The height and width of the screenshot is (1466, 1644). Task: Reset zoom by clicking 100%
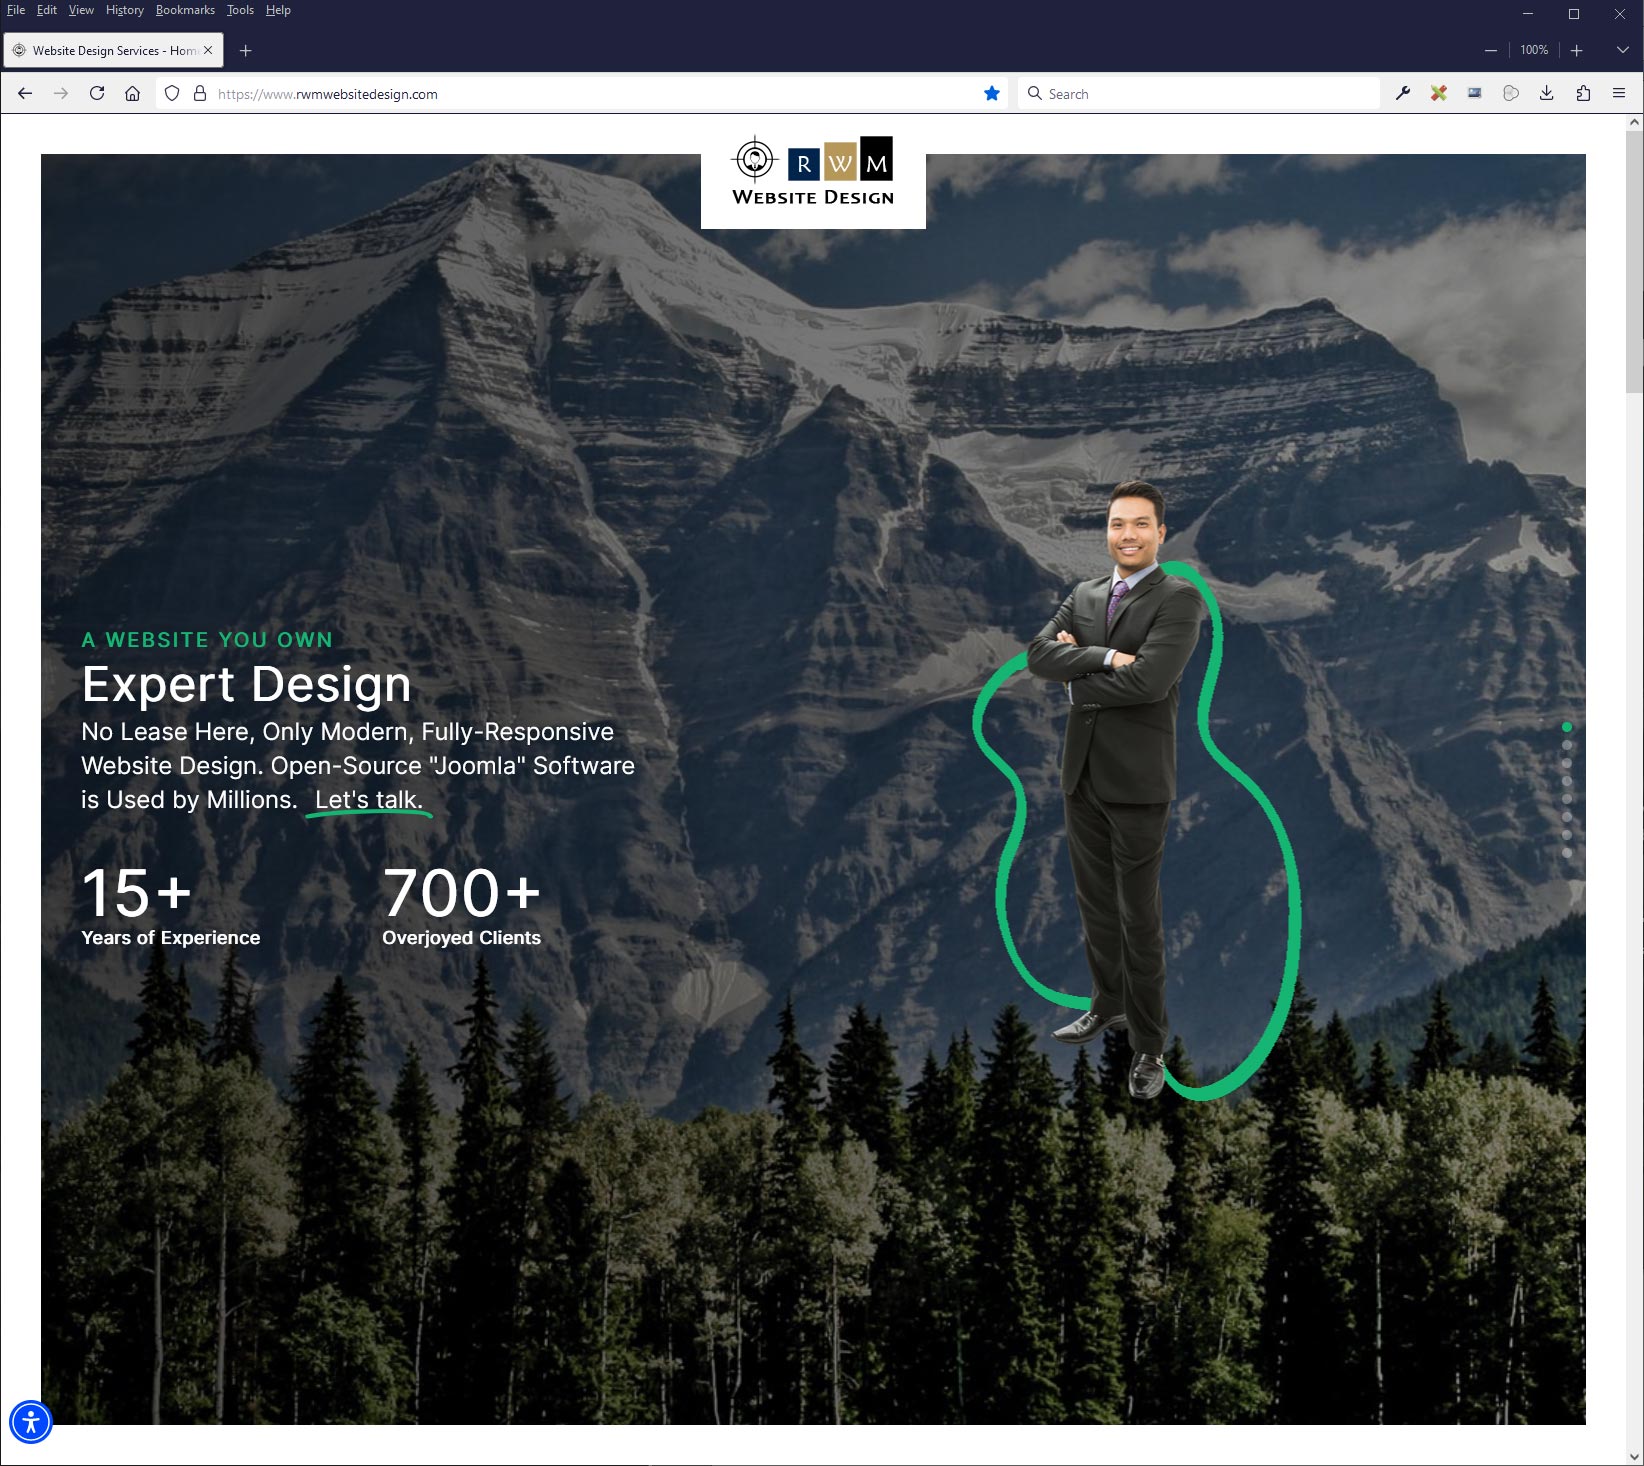pos(1534,50)
